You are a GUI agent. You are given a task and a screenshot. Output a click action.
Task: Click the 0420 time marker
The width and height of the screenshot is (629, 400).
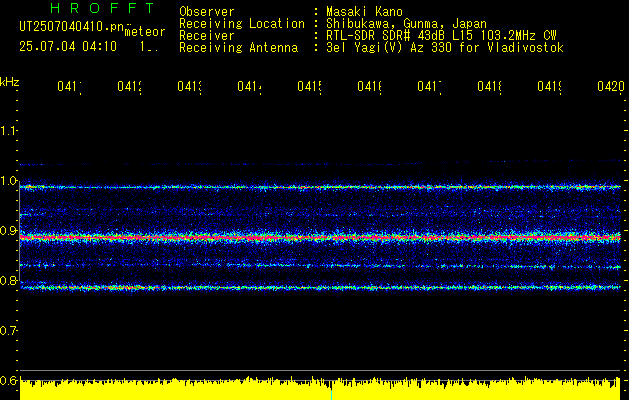[x=611, y=86]
